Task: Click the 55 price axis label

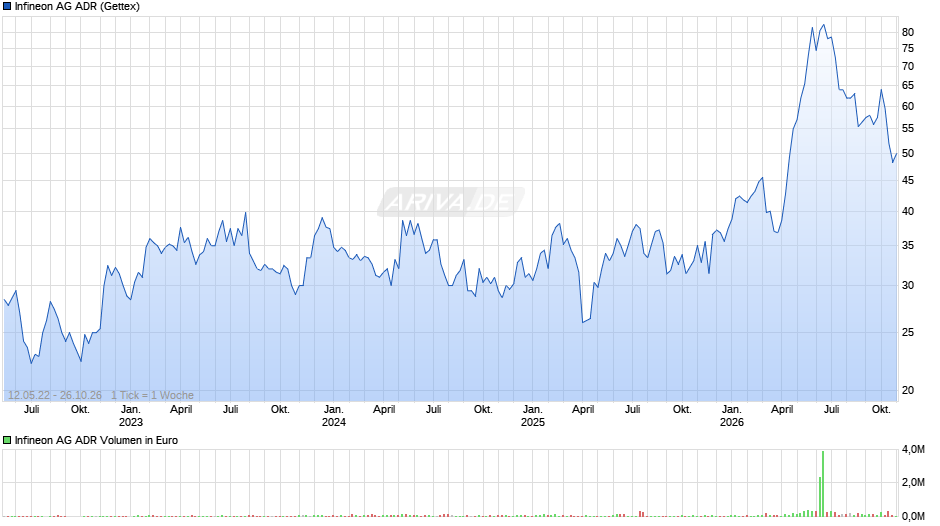Action: coord(908,128)
